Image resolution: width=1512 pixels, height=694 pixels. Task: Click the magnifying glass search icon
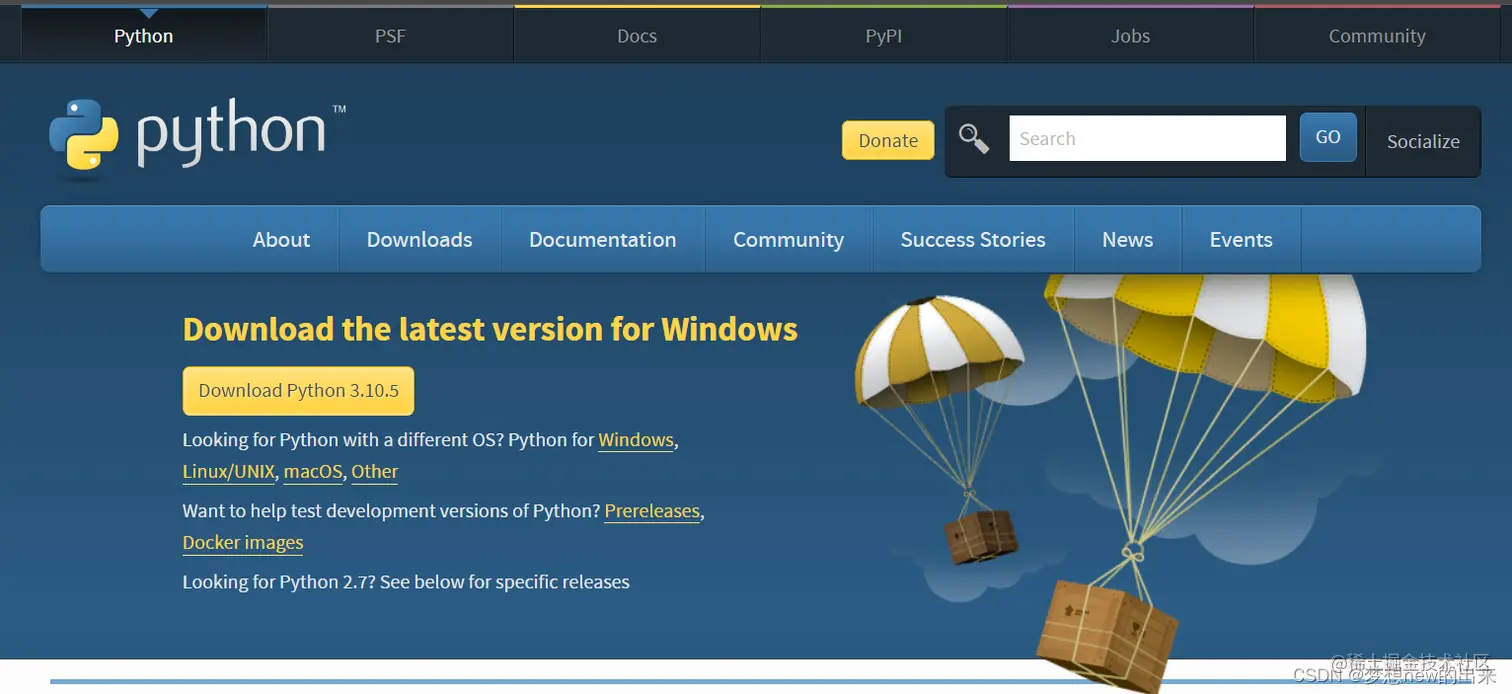(x=974, y=139)
